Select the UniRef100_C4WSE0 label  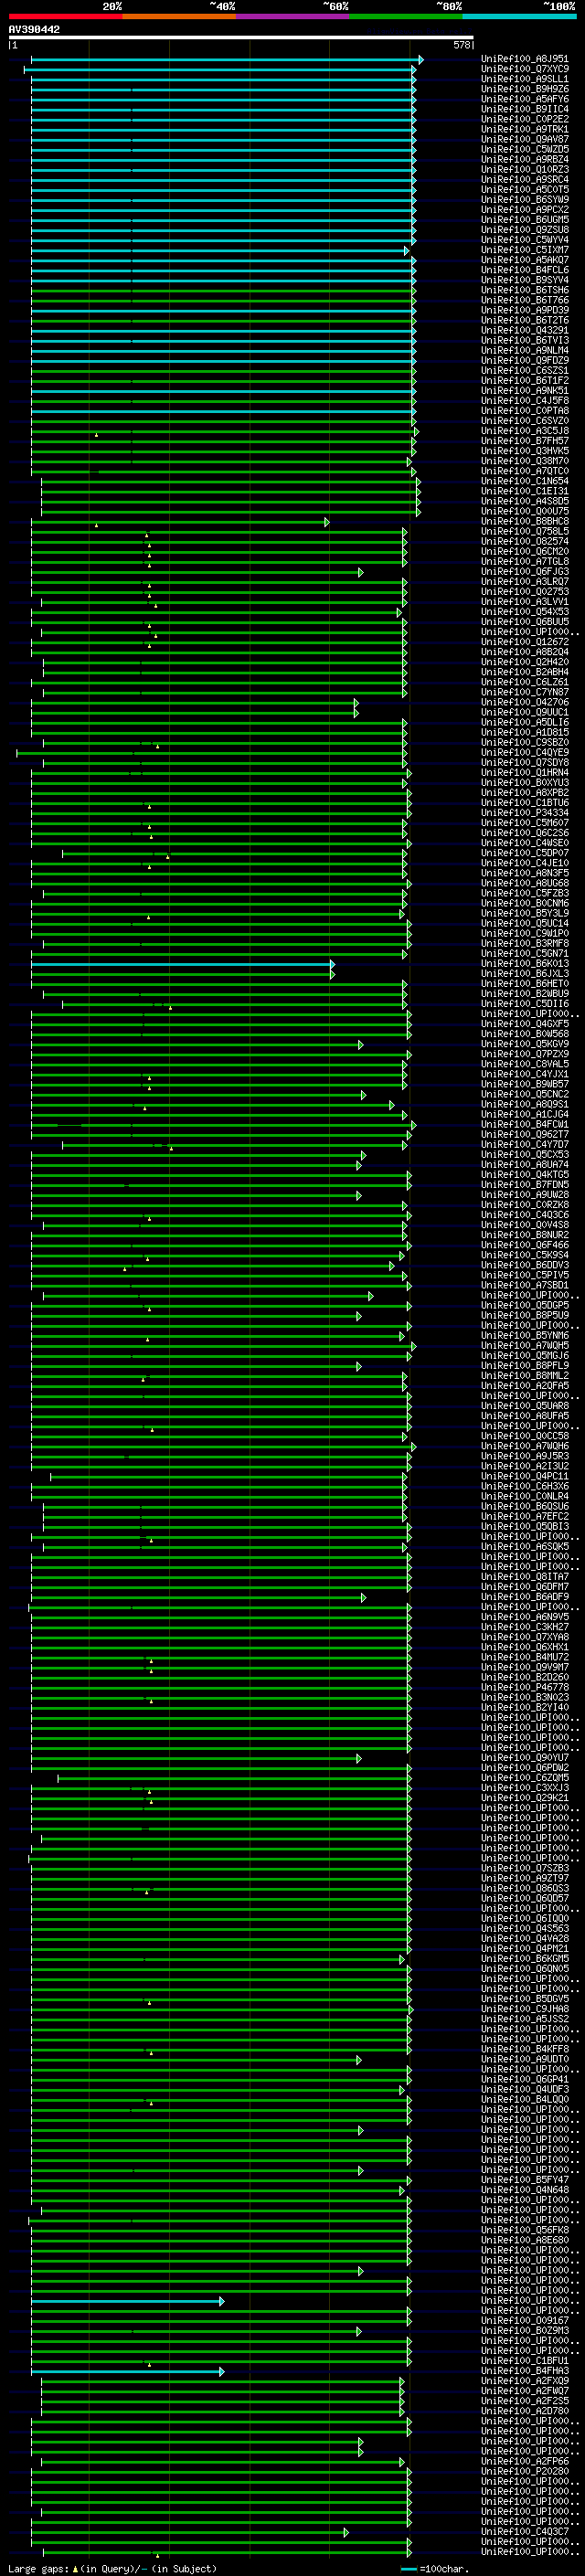click(525, 843)
